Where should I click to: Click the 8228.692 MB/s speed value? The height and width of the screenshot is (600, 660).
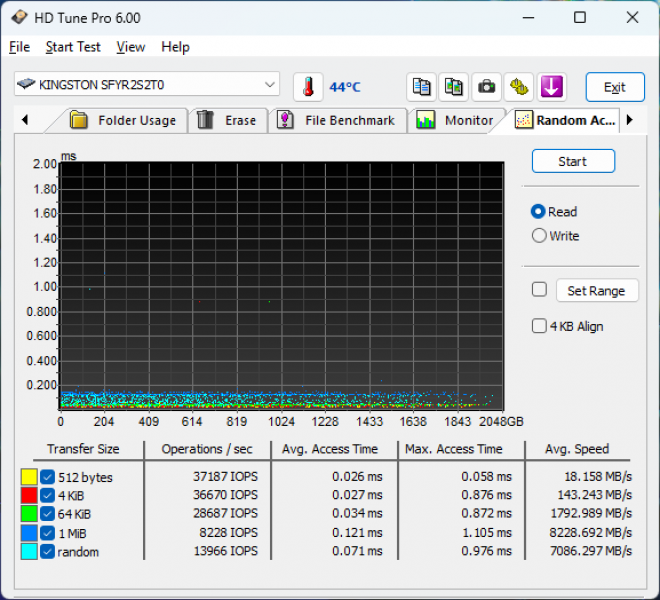click(591, 533)
